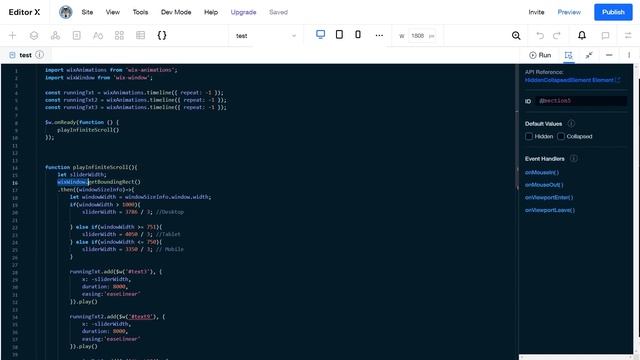This screenshot has height=360, width=640.
Task: Add the onMouseIn() event handler
Action: coord(542,172)
